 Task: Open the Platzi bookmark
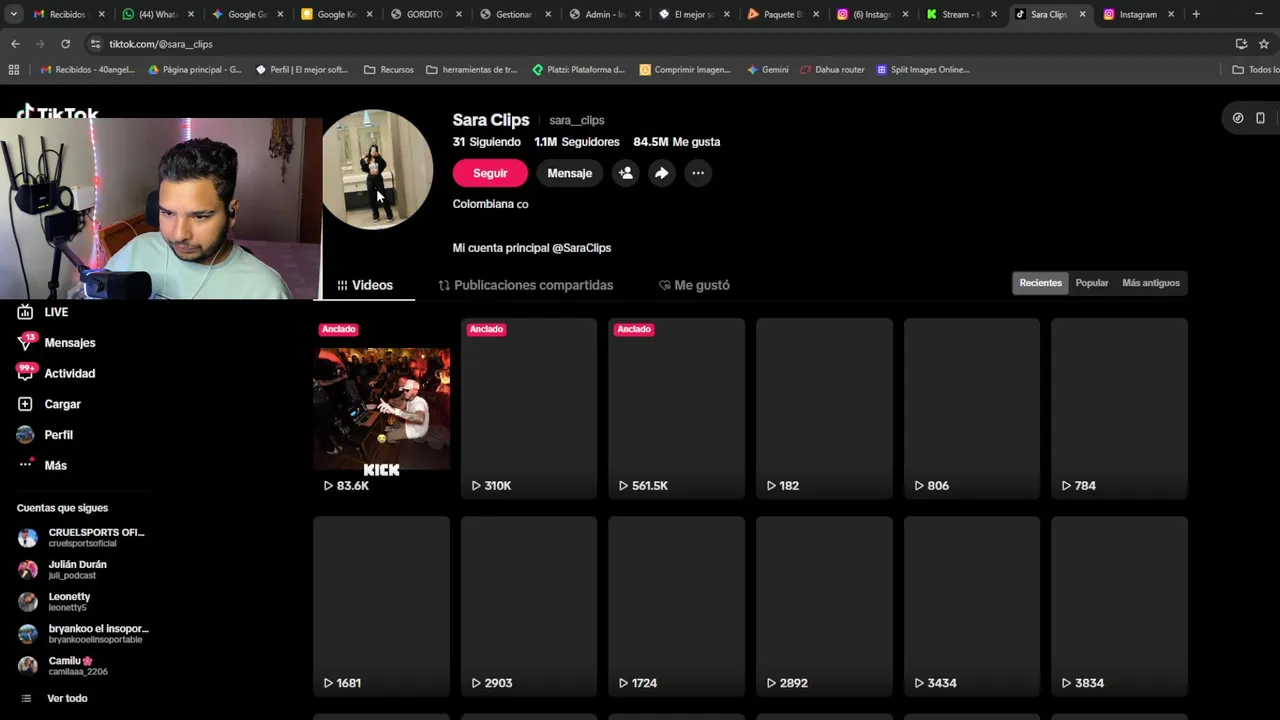coord(578,70)
